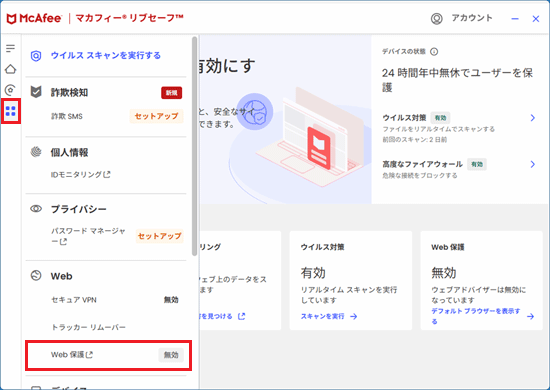Run ウイルス スキャンを実行する

[x=106, y=55]
